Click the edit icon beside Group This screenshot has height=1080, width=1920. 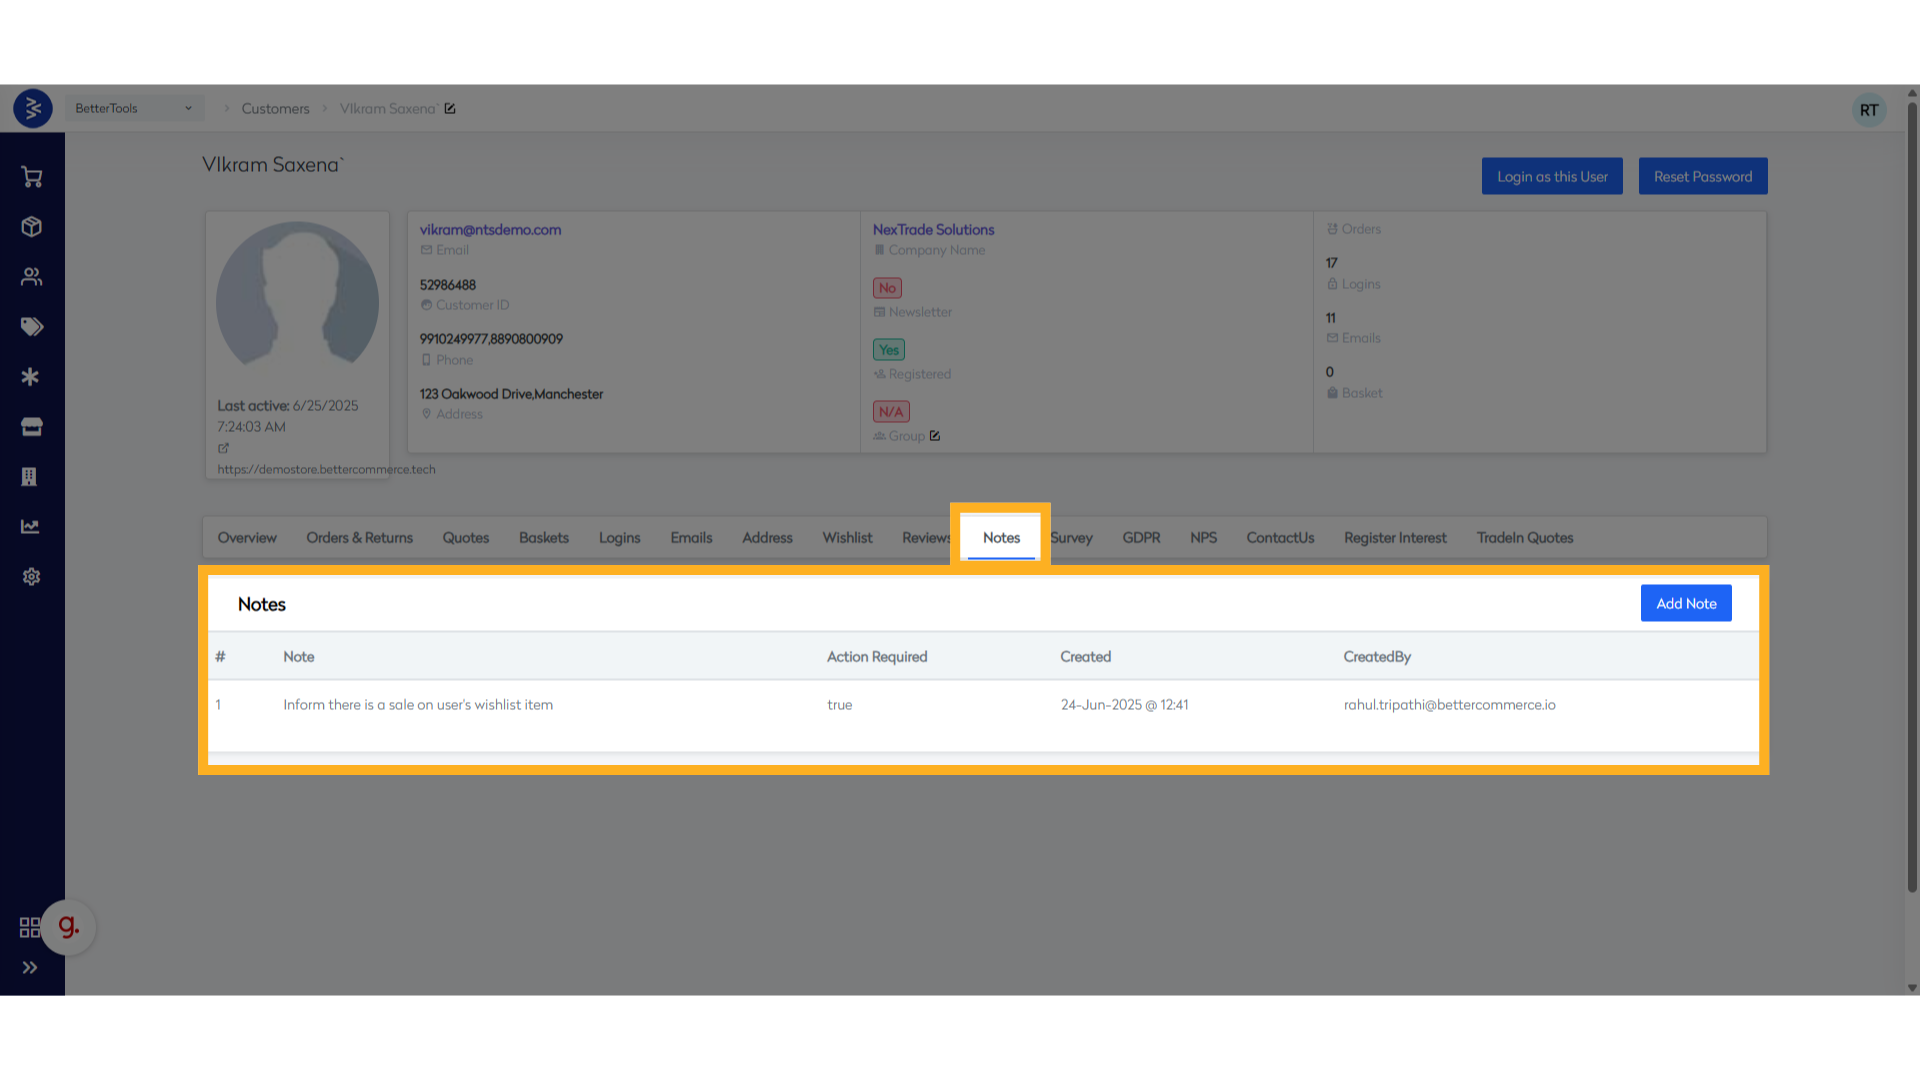pos(935,436)
